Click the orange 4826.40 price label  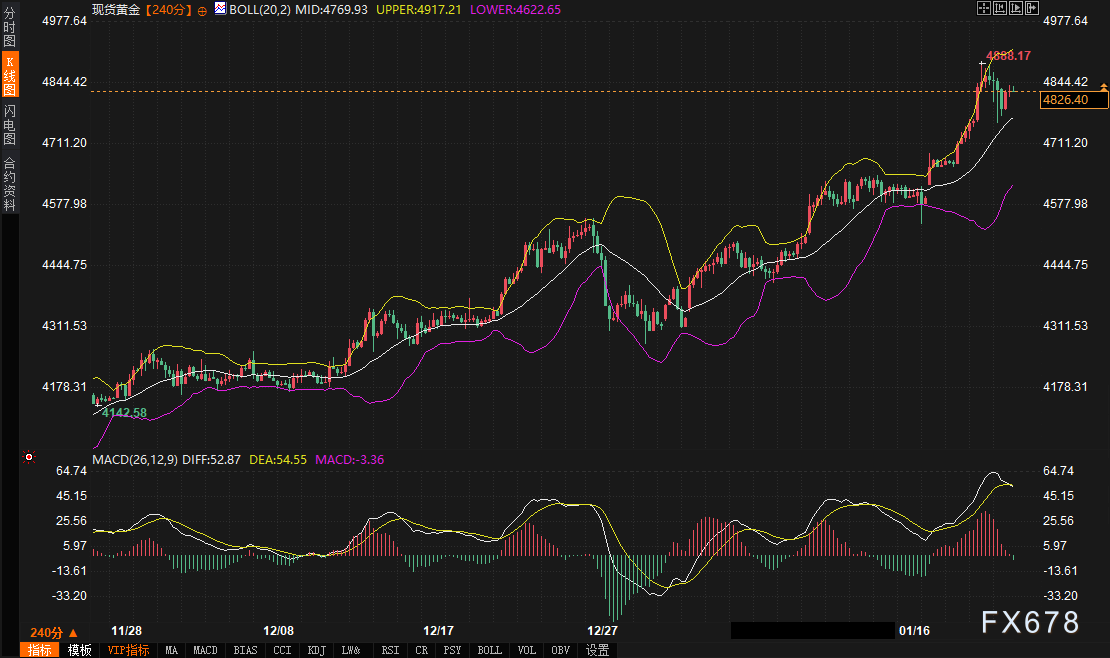click(1073, 100)
